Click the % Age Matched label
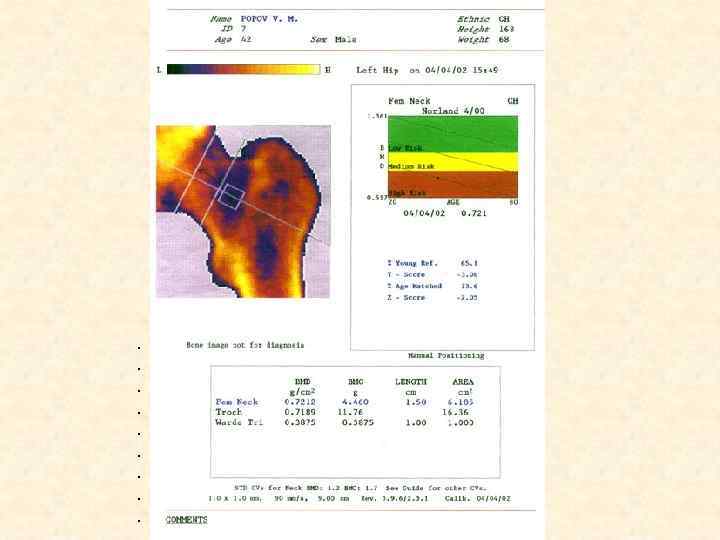Screen dimensions: 720x540 [x=414, y=286]
